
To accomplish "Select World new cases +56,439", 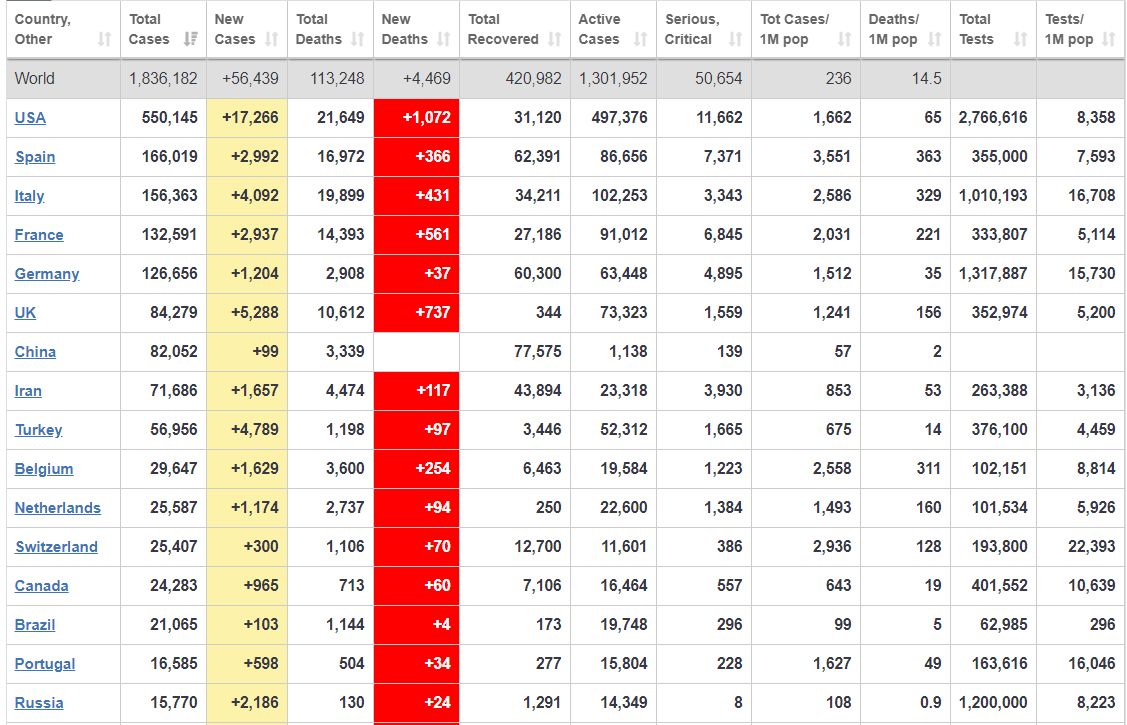I will click(x=250, y=78).
